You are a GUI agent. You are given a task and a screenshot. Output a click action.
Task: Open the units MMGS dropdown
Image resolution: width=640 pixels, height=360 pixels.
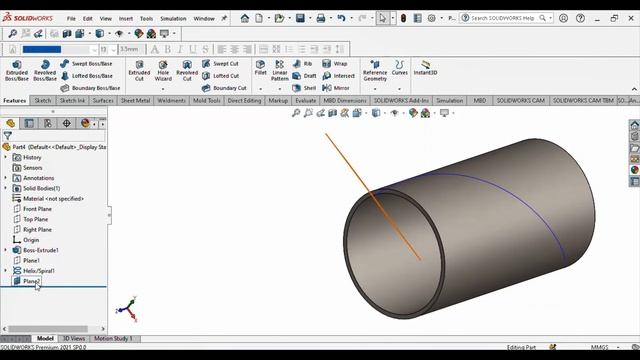coord(618,347)
